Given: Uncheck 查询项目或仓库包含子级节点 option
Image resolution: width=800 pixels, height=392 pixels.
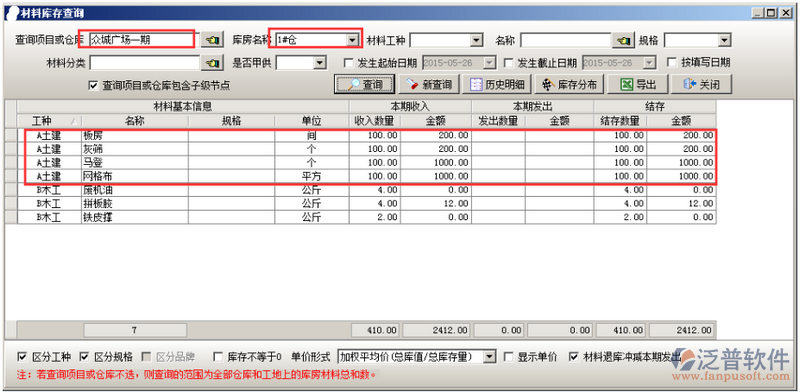Looking at the screenshot, I should (x=93, y=85).
